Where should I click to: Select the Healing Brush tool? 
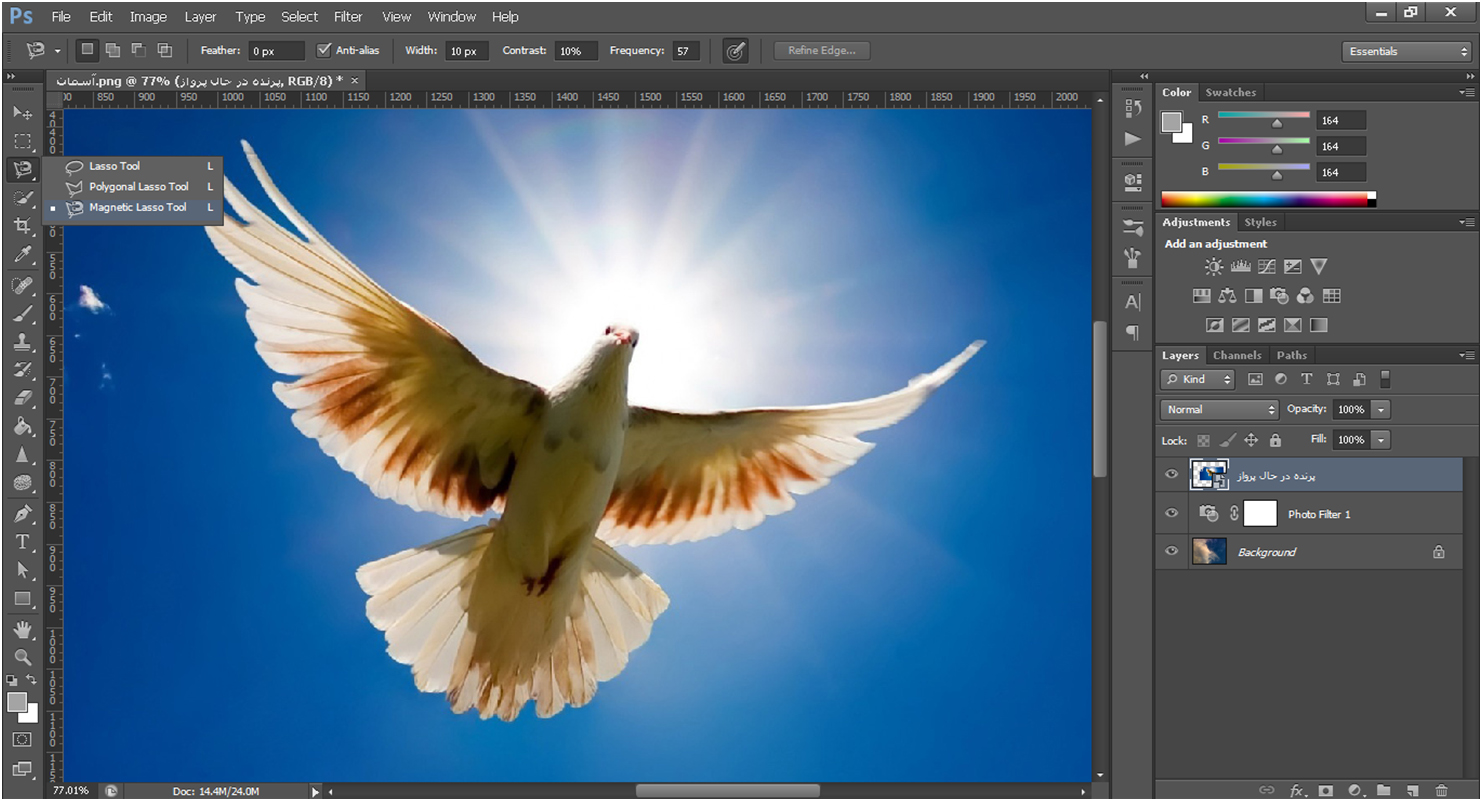coord(22,286)
